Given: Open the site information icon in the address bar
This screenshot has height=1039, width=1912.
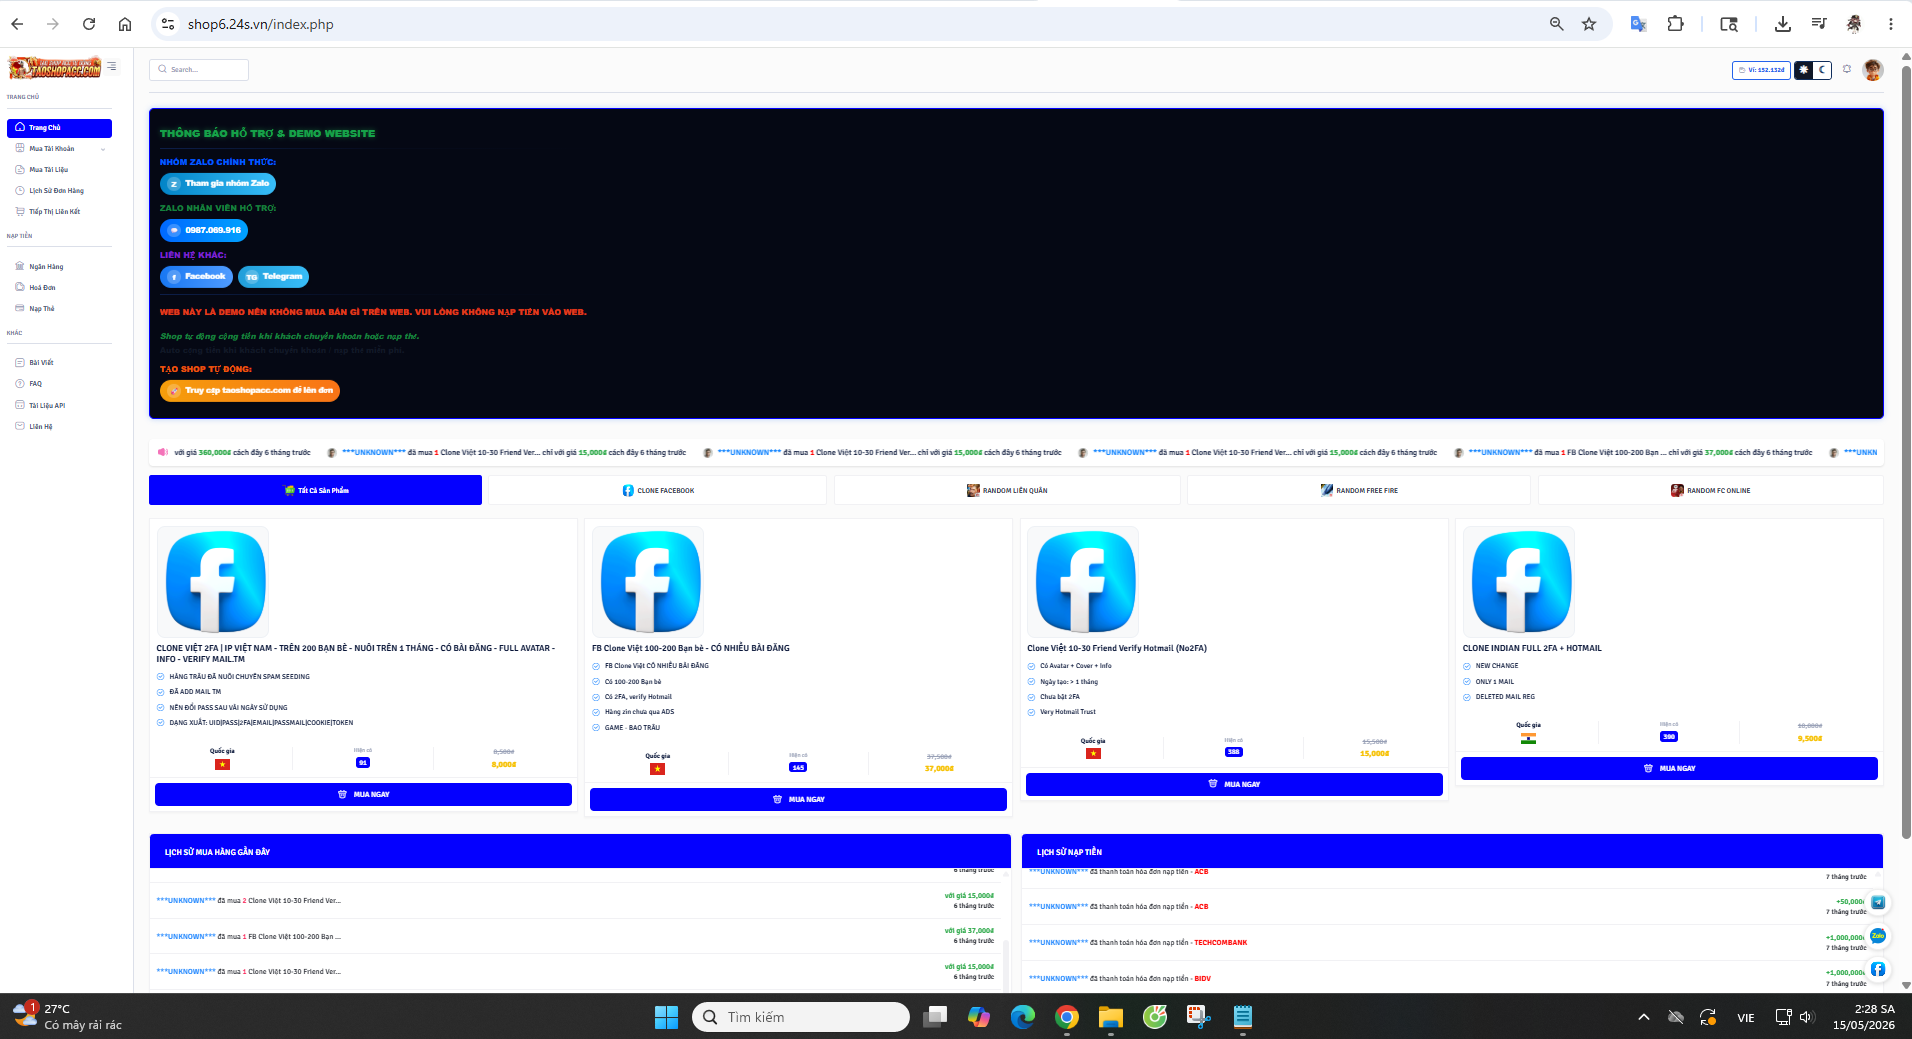Looking at the screenshot, I should click(168, 24).
